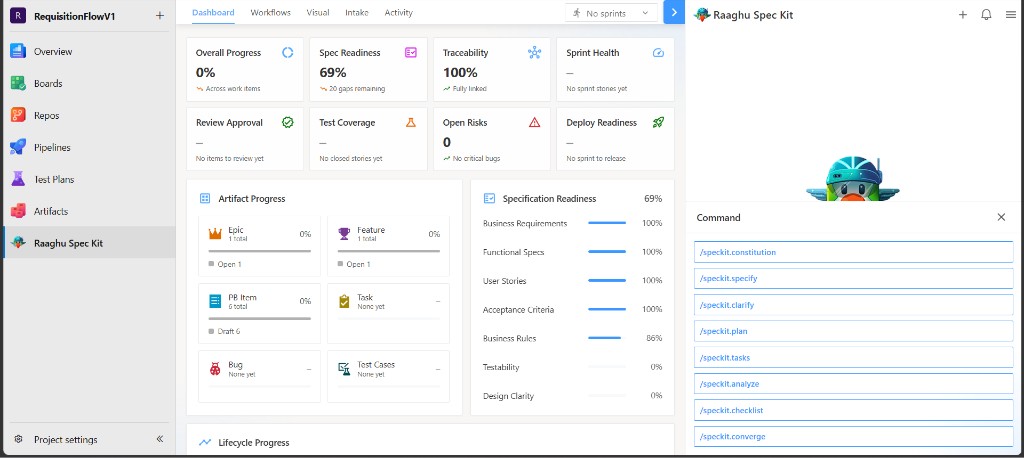Screen dimensions: 1024x458
Task: Open Repos from the sidebar
Action: click(x=89, y=116)
